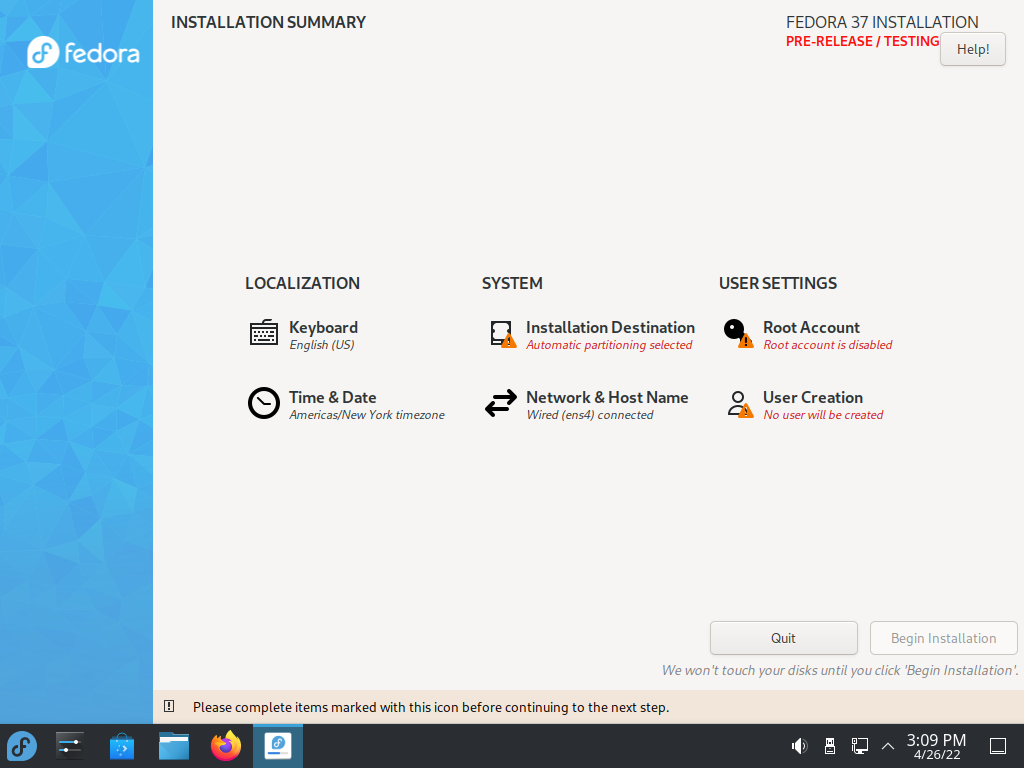Click 'Root account is disabled' status text
The height and width of the screenshot is (768, 1024).
(827, 345)
